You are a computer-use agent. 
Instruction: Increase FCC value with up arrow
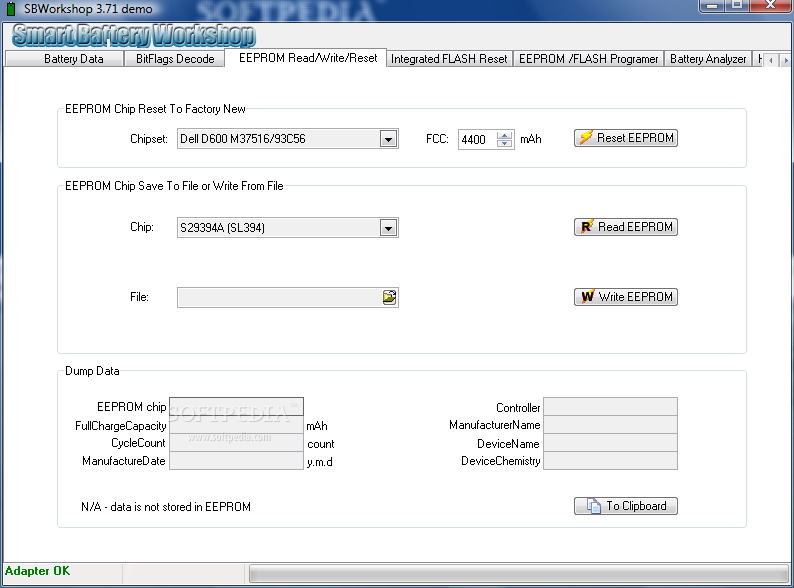pos(504,135)
